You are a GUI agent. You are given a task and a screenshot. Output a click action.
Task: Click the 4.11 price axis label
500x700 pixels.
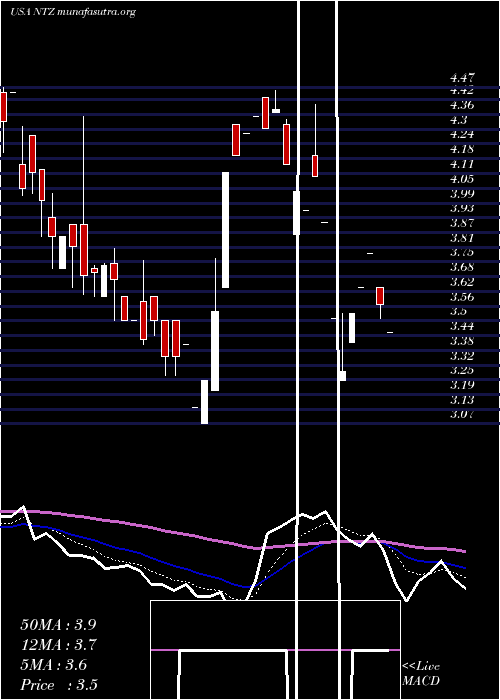462,164
